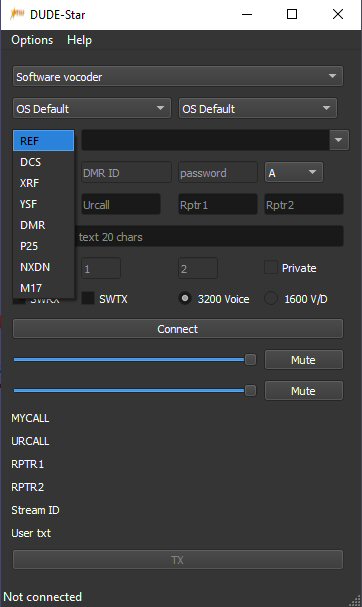The height and width of the screenshot is (607, 362).
Task: Click the lower Mute button
Action: (304, 391)
